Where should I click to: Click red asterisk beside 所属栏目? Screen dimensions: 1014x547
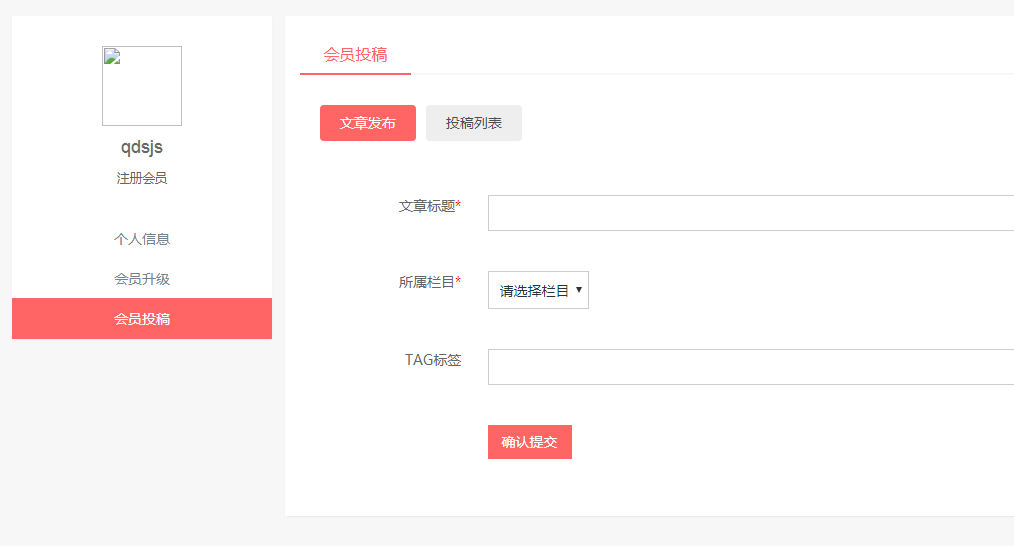[458, 280]
